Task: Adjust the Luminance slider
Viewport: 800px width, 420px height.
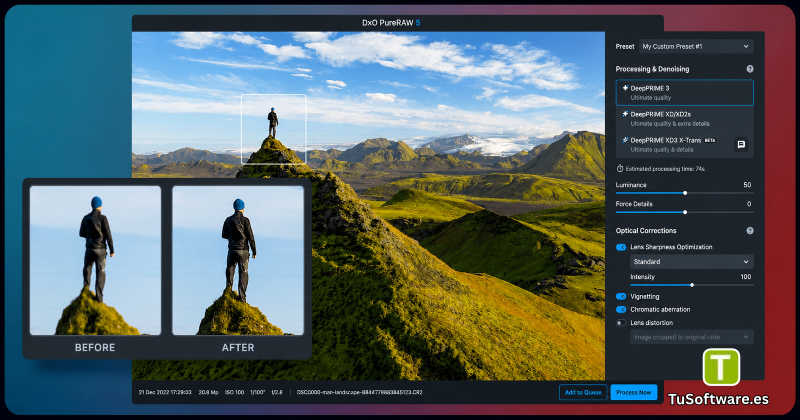Action: (685, 193)
